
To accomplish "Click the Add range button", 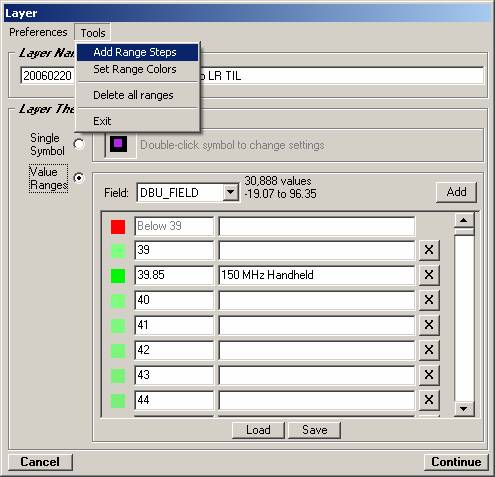I will (456, 192).
